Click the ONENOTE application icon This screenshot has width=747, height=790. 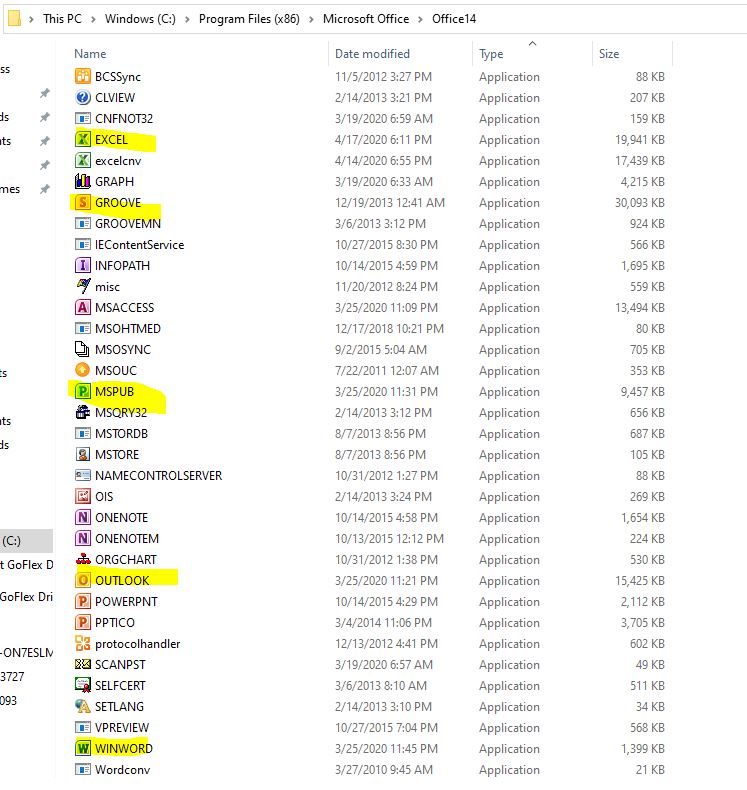83,517
